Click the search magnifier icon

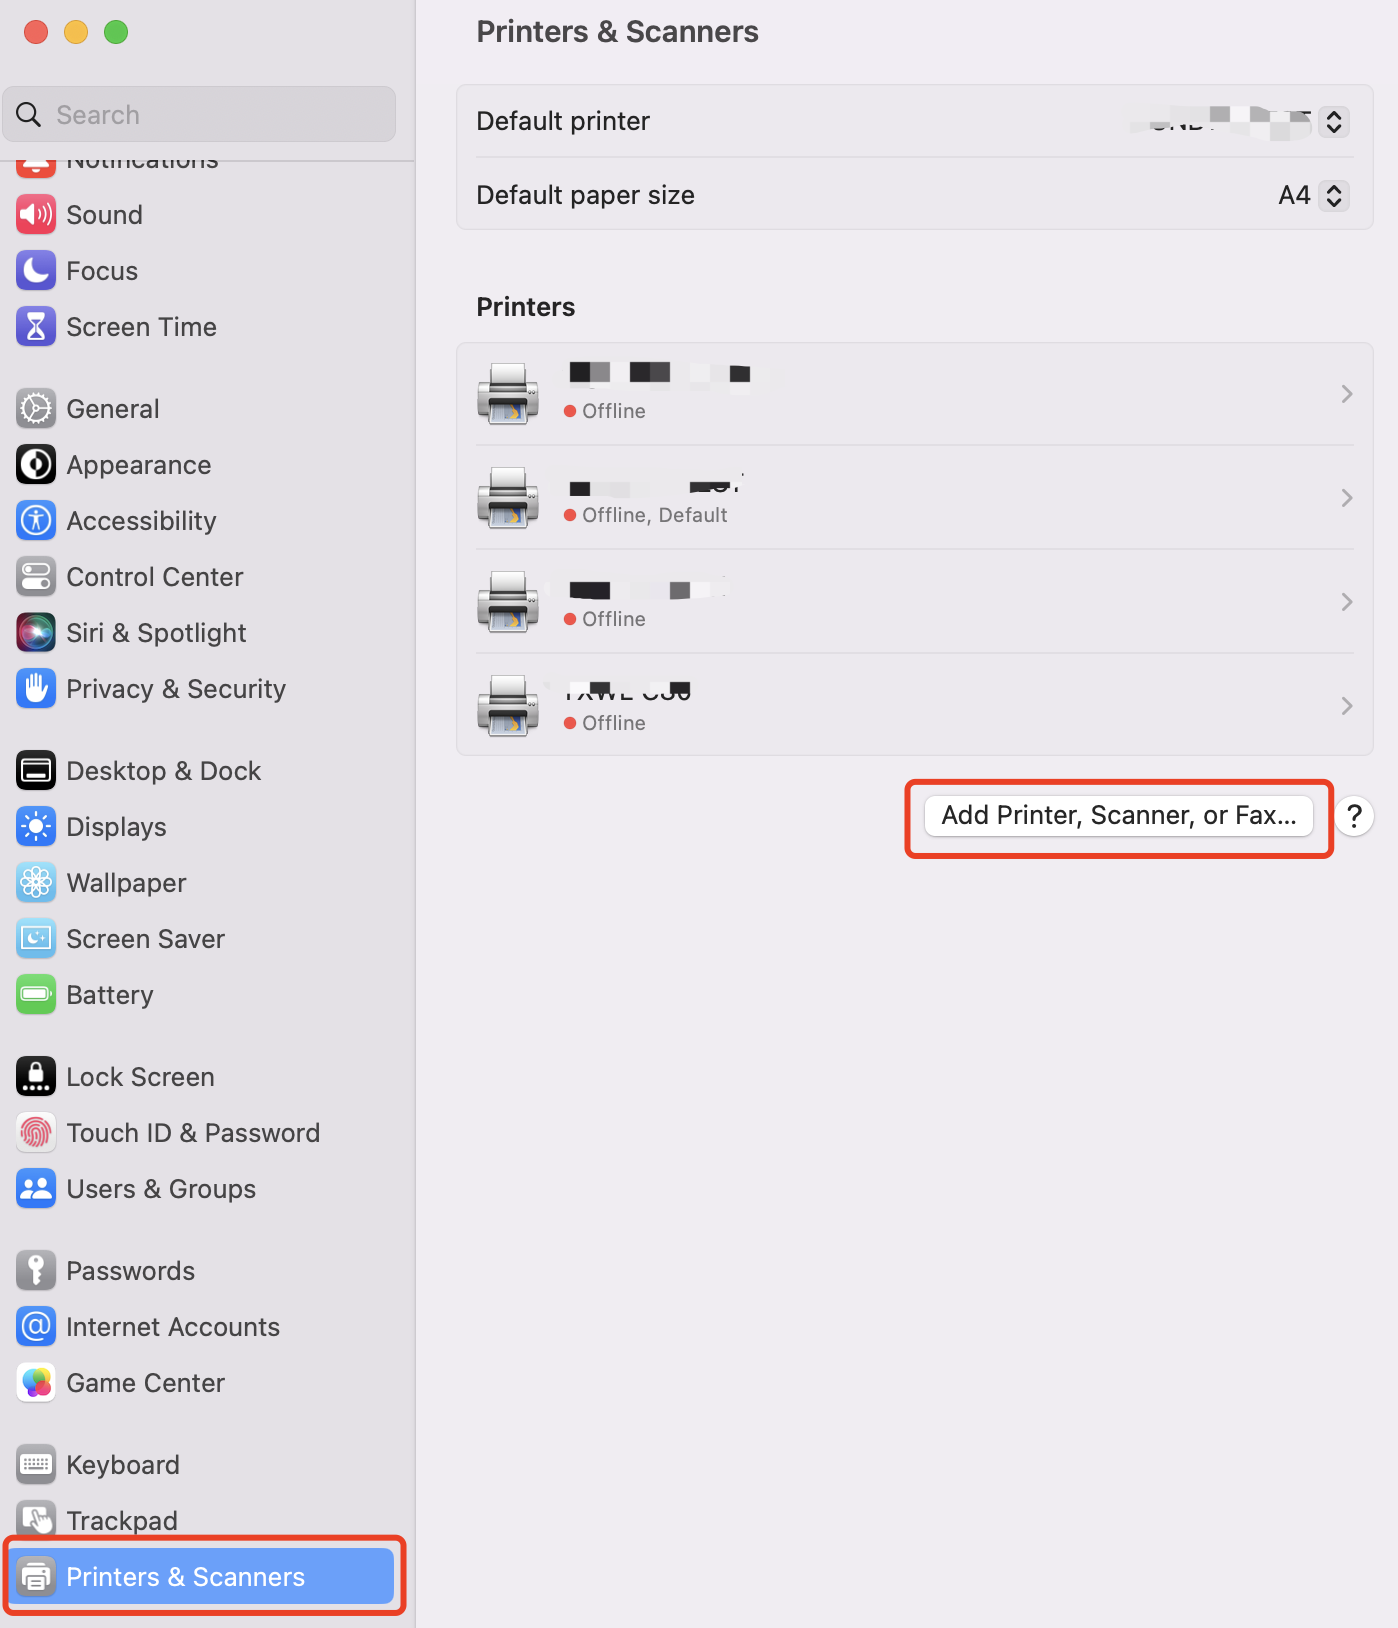coord(29,115)
